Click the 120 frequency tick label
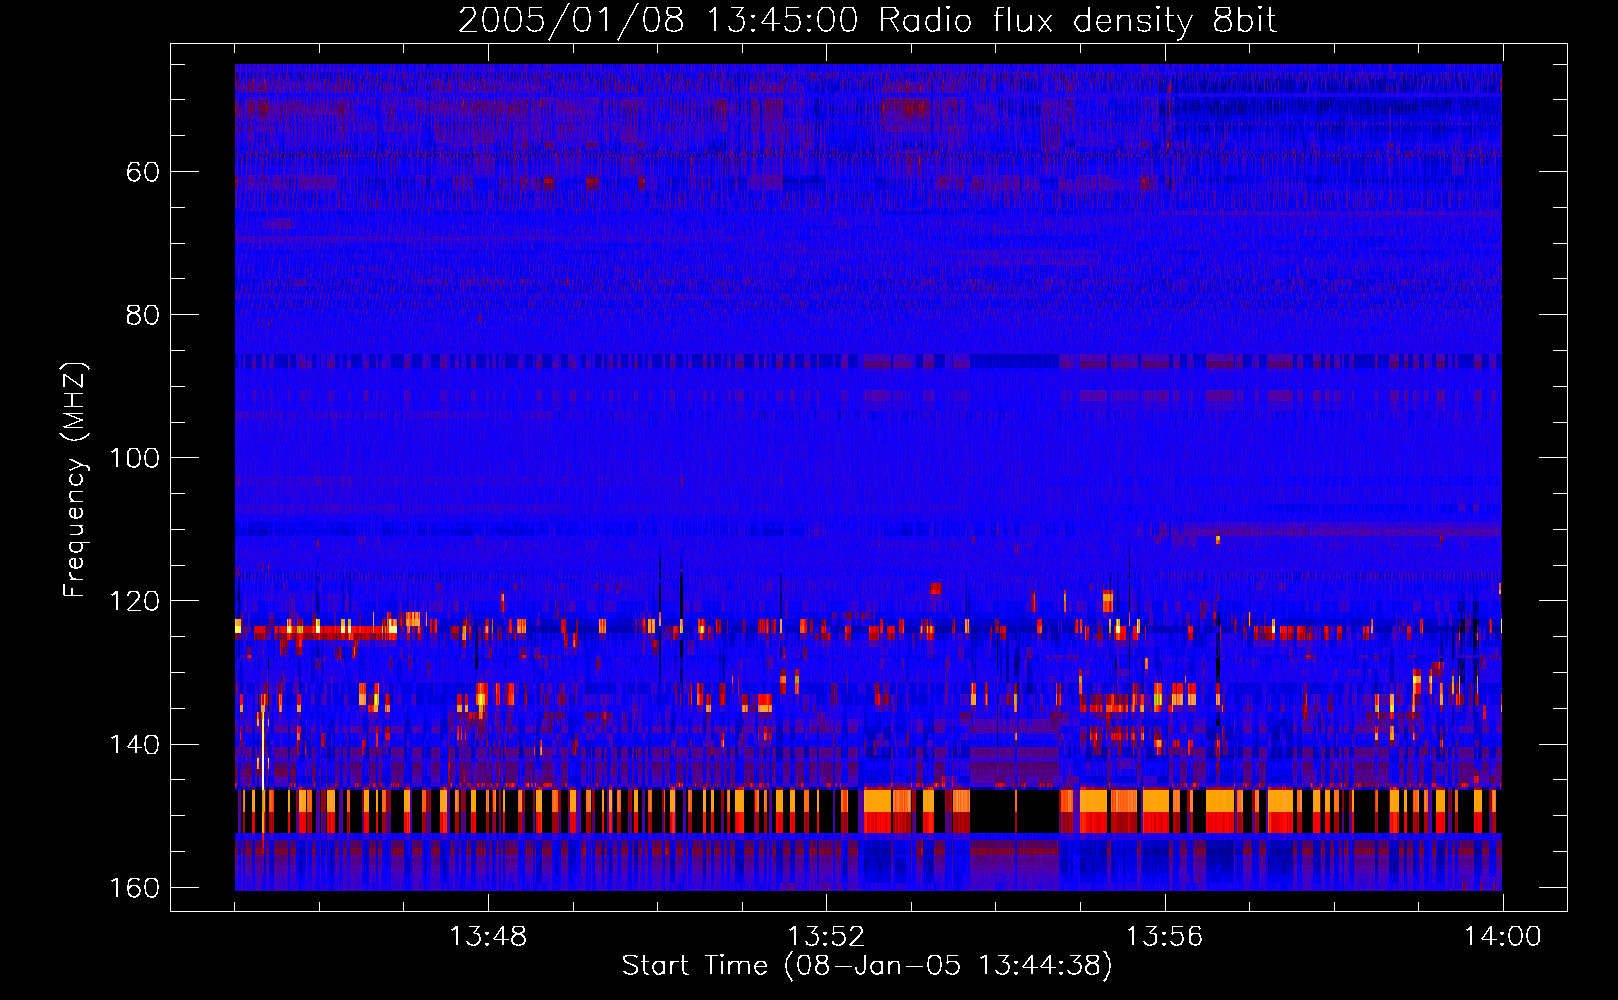This screenshot has width=1618, height=1000. pyautogui.click(x=134, y=601)
